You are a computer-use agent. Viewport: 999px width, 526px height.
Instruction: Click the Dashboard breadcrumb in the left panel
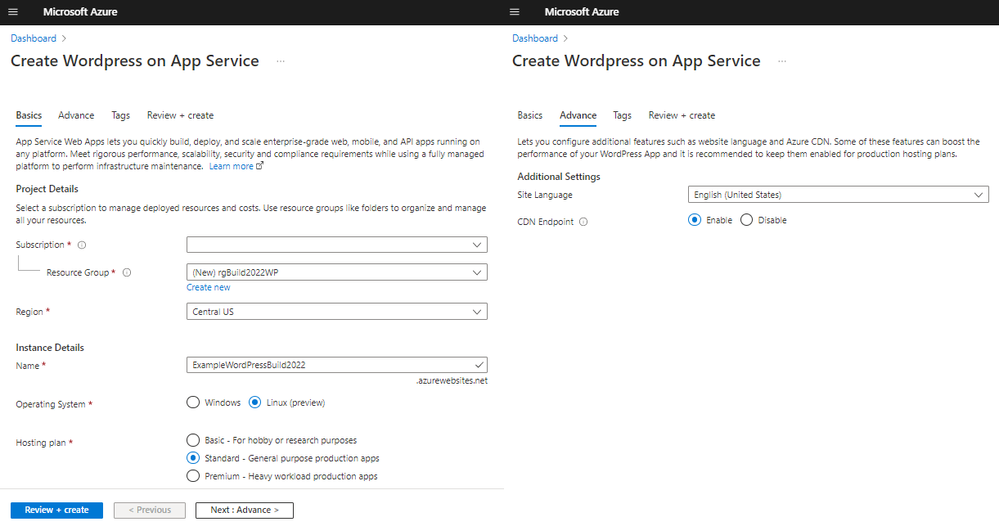tap(33, 38)
